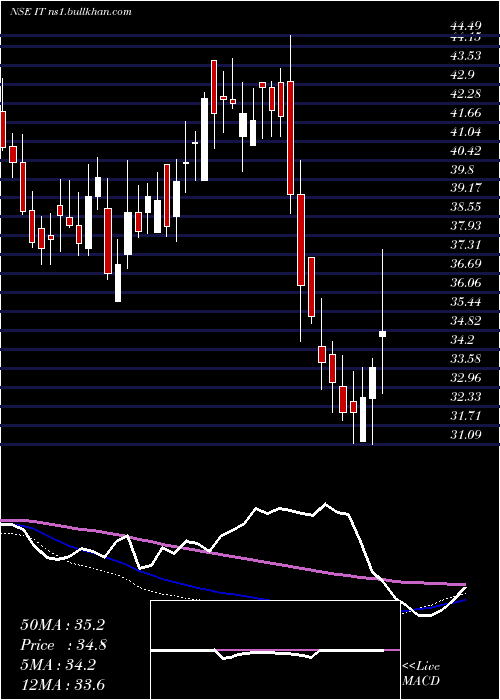This screenshot has width=500, height=700.
Task: Select the 43.53 price level label
Action: tap(467, 56)
